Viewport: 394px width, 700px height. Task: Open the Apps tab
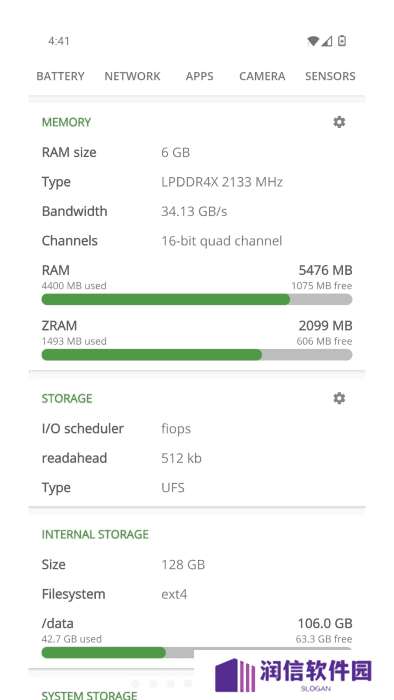(x=199, y=76)
